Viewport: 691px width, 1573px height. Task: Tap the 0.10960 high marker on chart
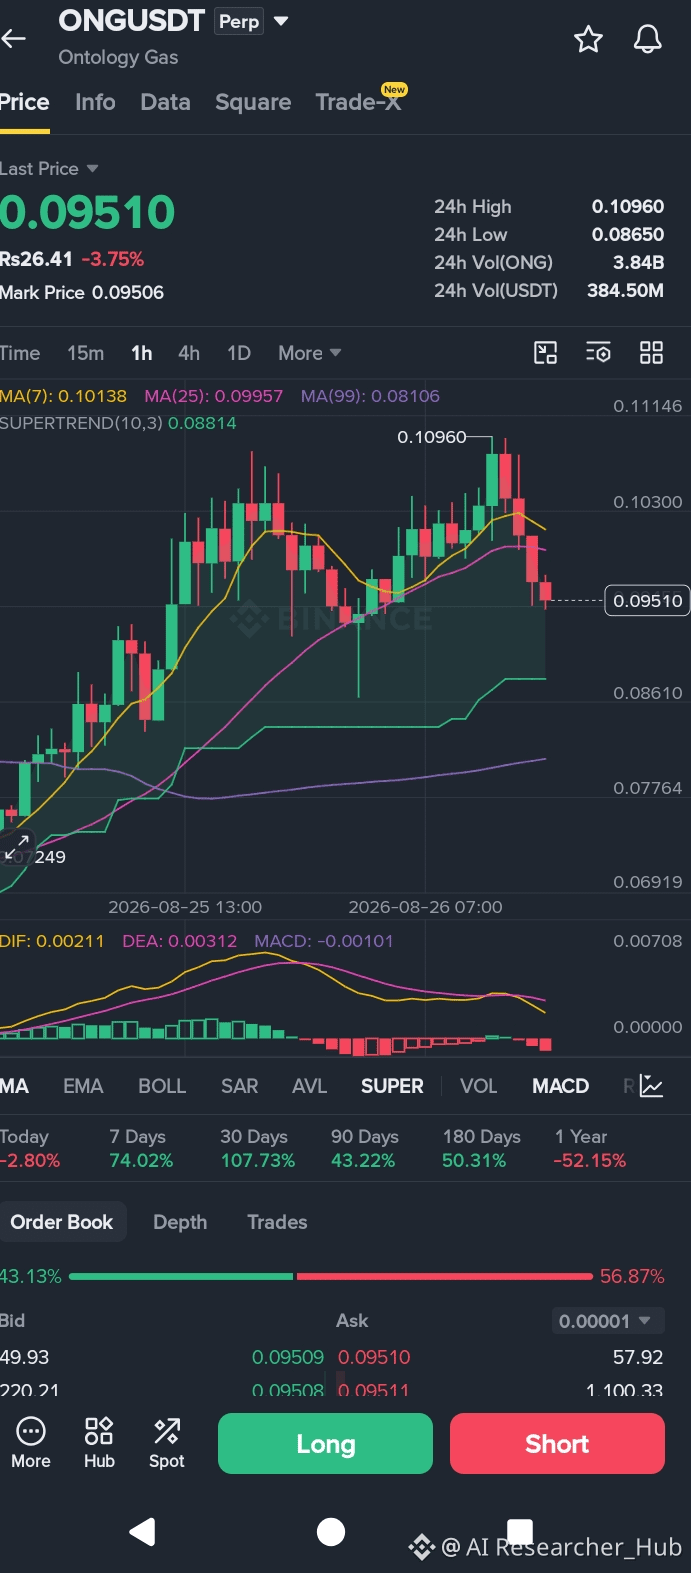coord(432,437)
